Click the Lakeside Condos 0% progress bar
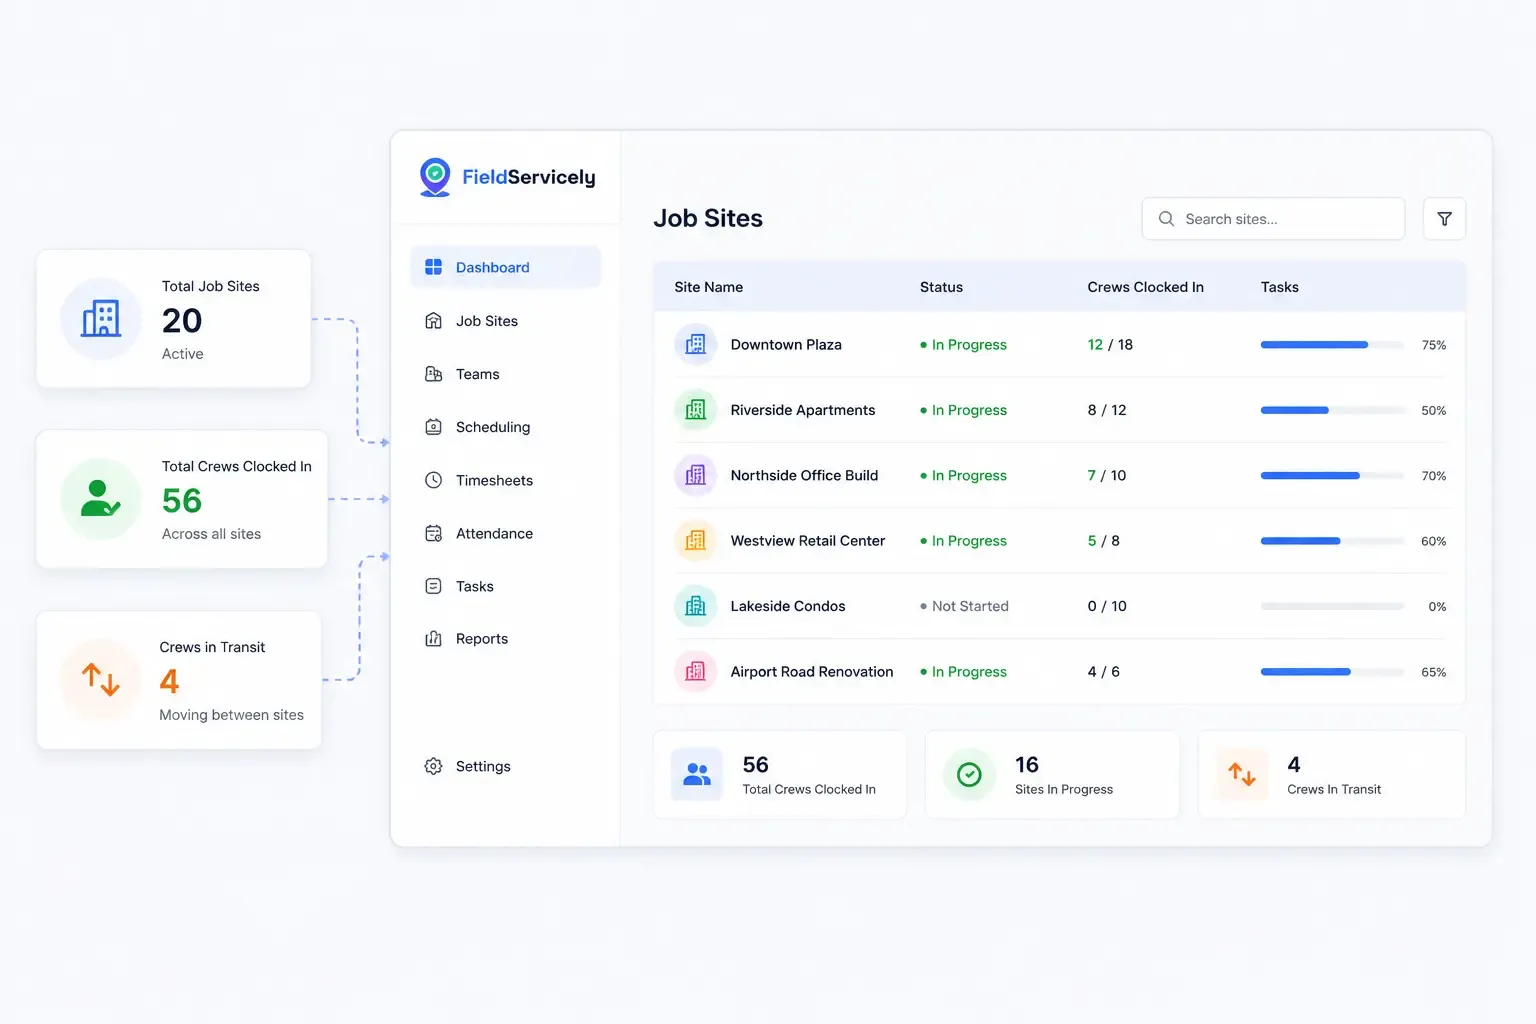 [1332, 606]
